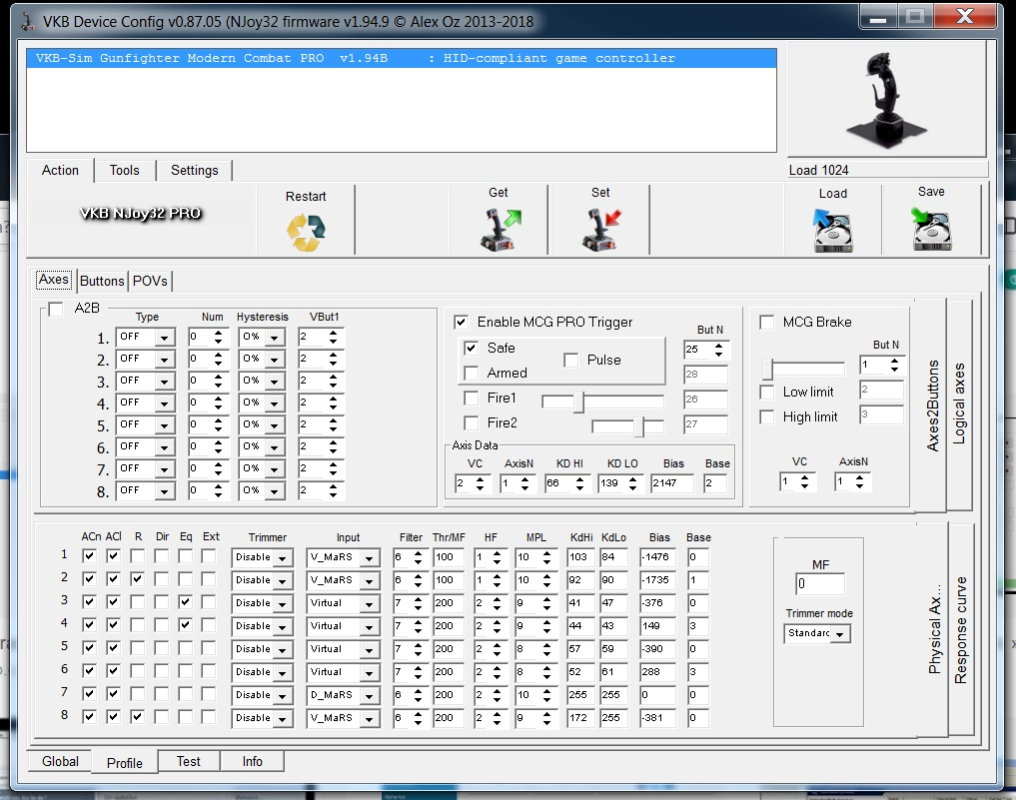The image size is (1016, 800).
Task: Open Type dropdown for A2B row 1
Action: [x=165, y=337]
